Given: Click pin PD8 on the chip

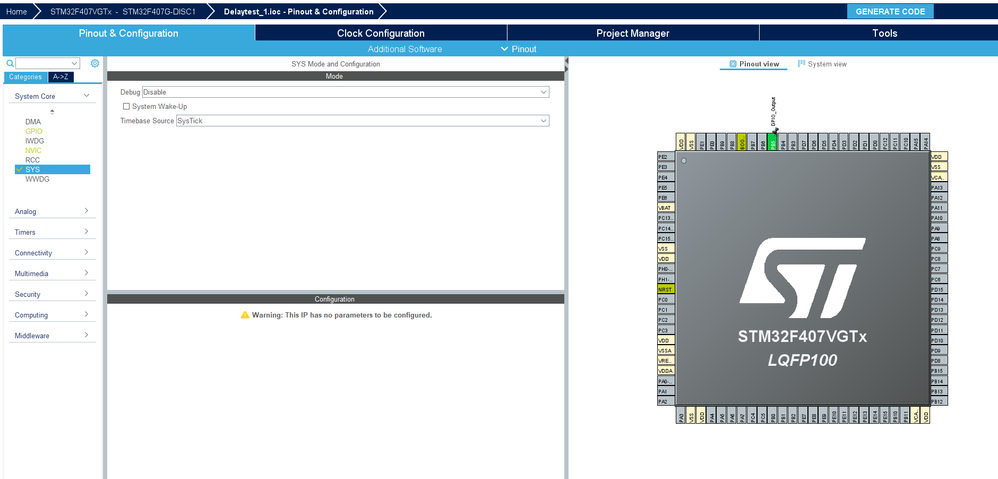Looking at the screenshot, I should (x=939, y=361).
